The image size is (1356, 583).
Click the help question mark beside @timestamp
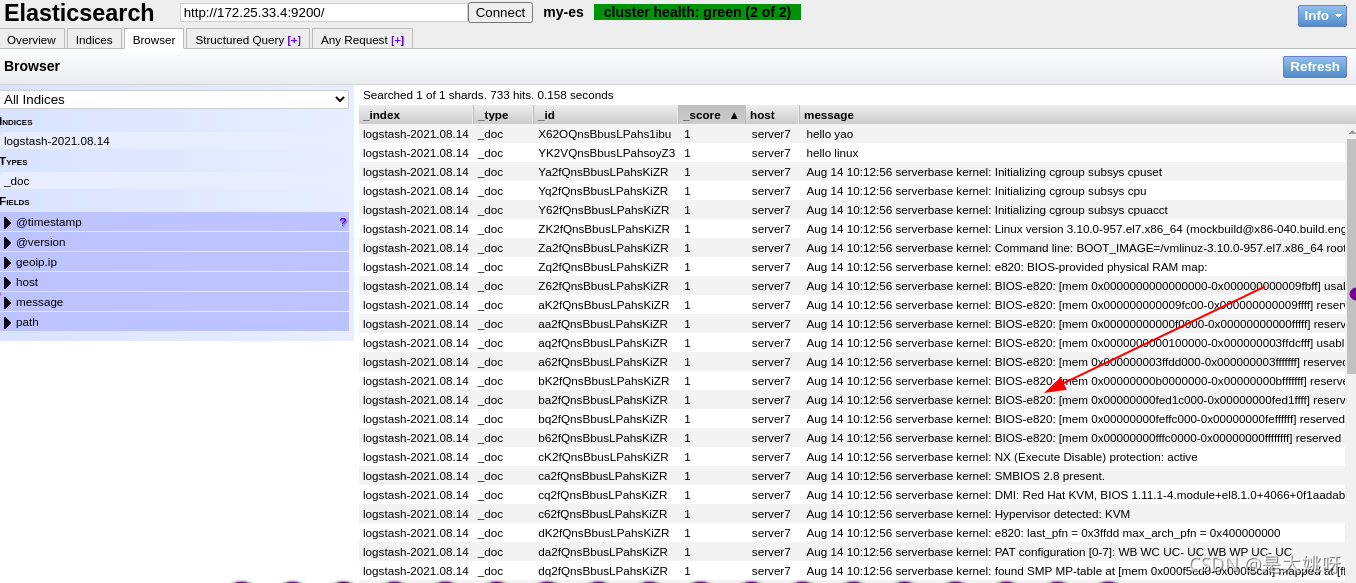[343, 222]
